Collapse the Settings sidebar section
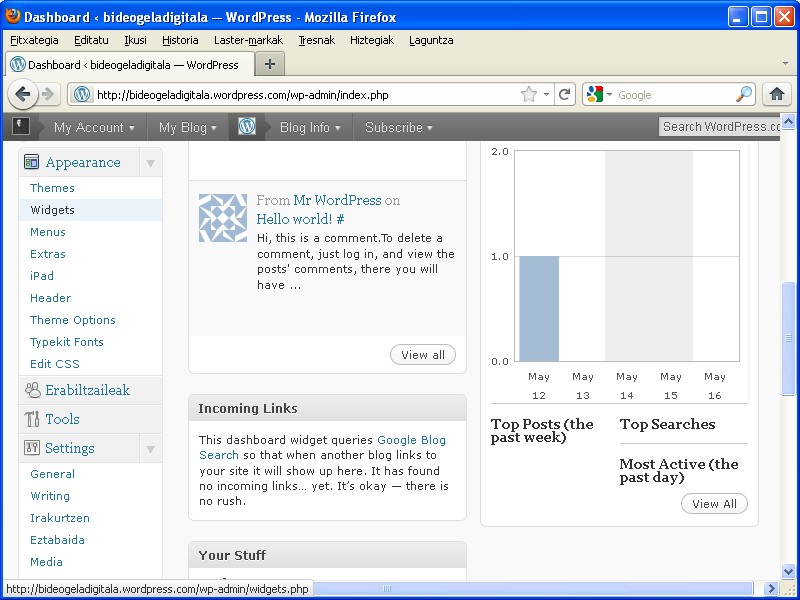 point(151,449)
